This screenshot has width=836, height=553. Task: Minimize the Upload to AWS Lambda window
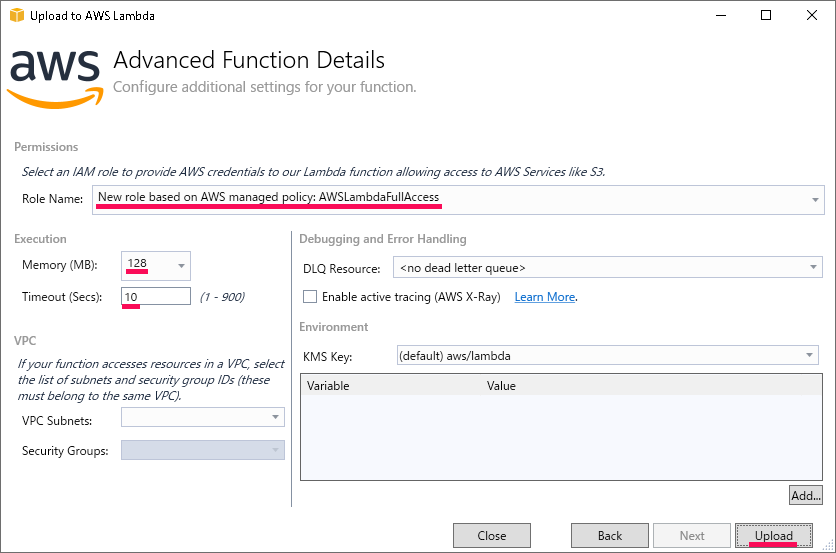pyautogui.click(x=721, y=15)
